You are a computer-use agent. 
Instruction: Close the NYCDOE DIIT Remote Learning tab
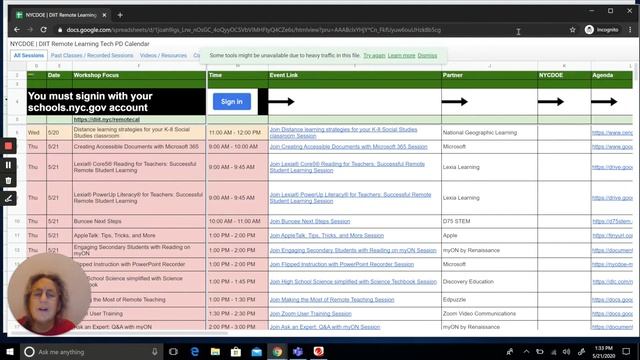pos(104,15)
